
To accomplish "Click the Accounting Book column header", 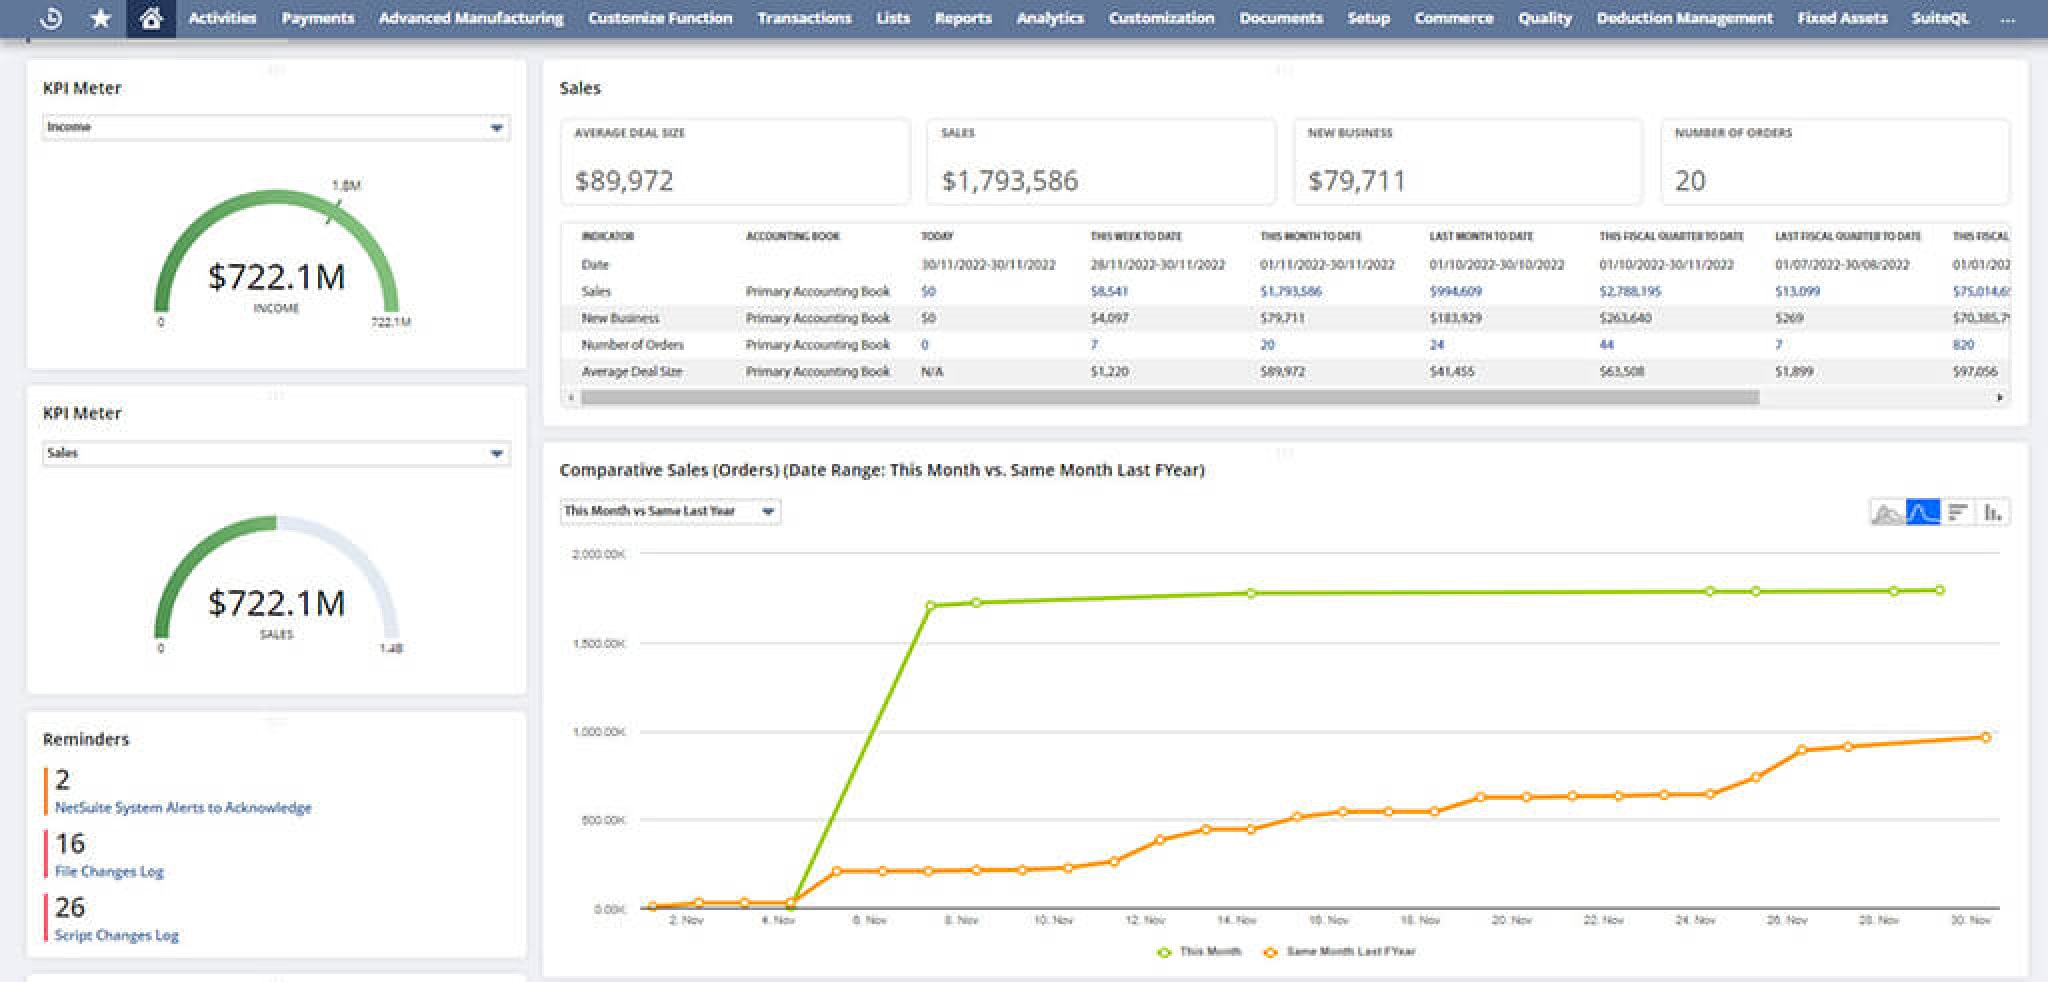I will (x=793, y=237).
